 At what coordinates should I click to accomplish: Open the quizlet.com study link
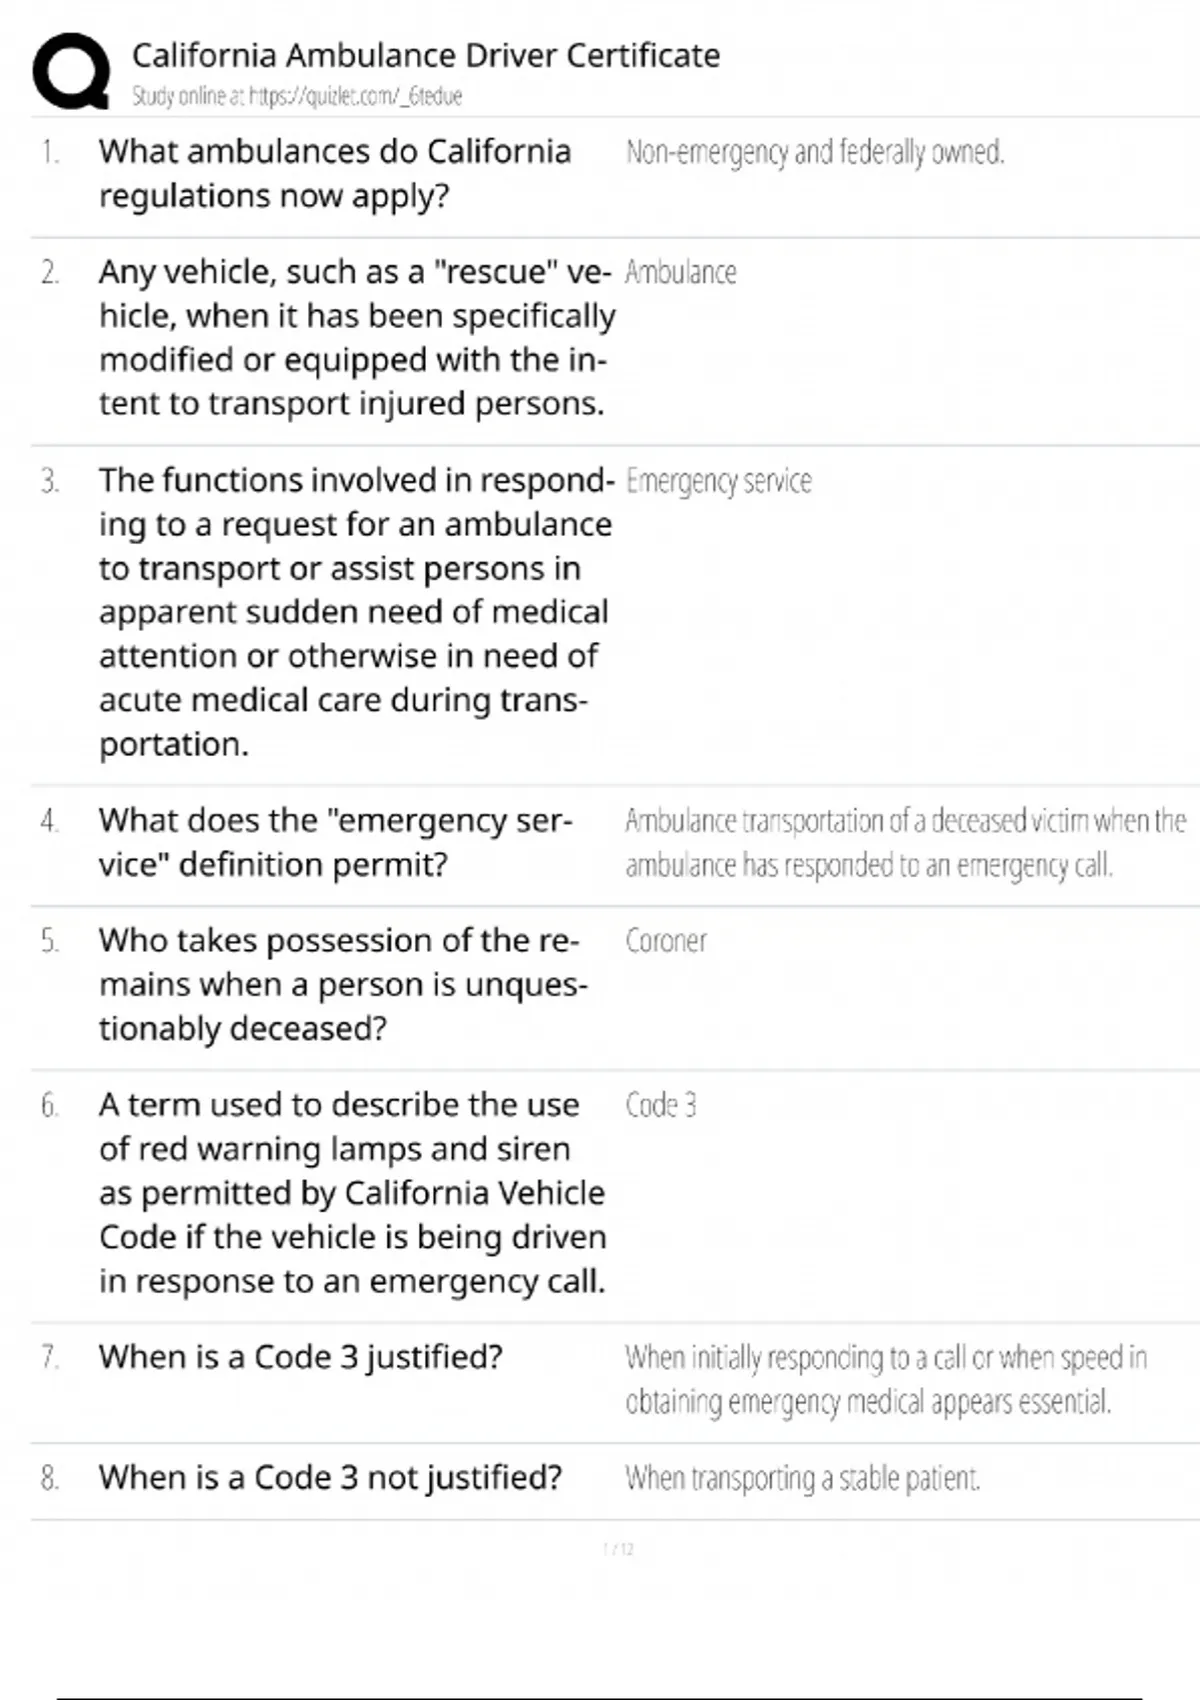(297, 97)
